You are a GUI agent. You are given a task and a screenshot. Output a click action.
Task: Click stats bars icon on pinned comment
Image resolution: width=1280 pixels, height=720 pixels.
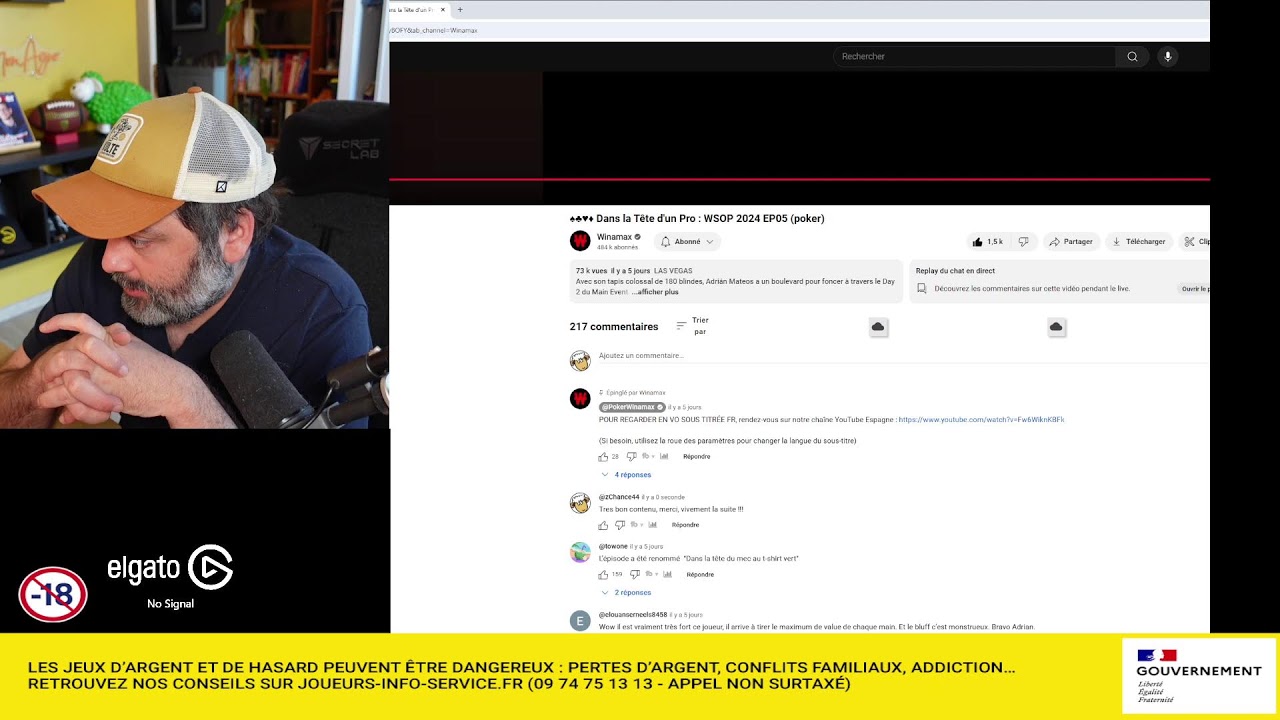(663, 457)
